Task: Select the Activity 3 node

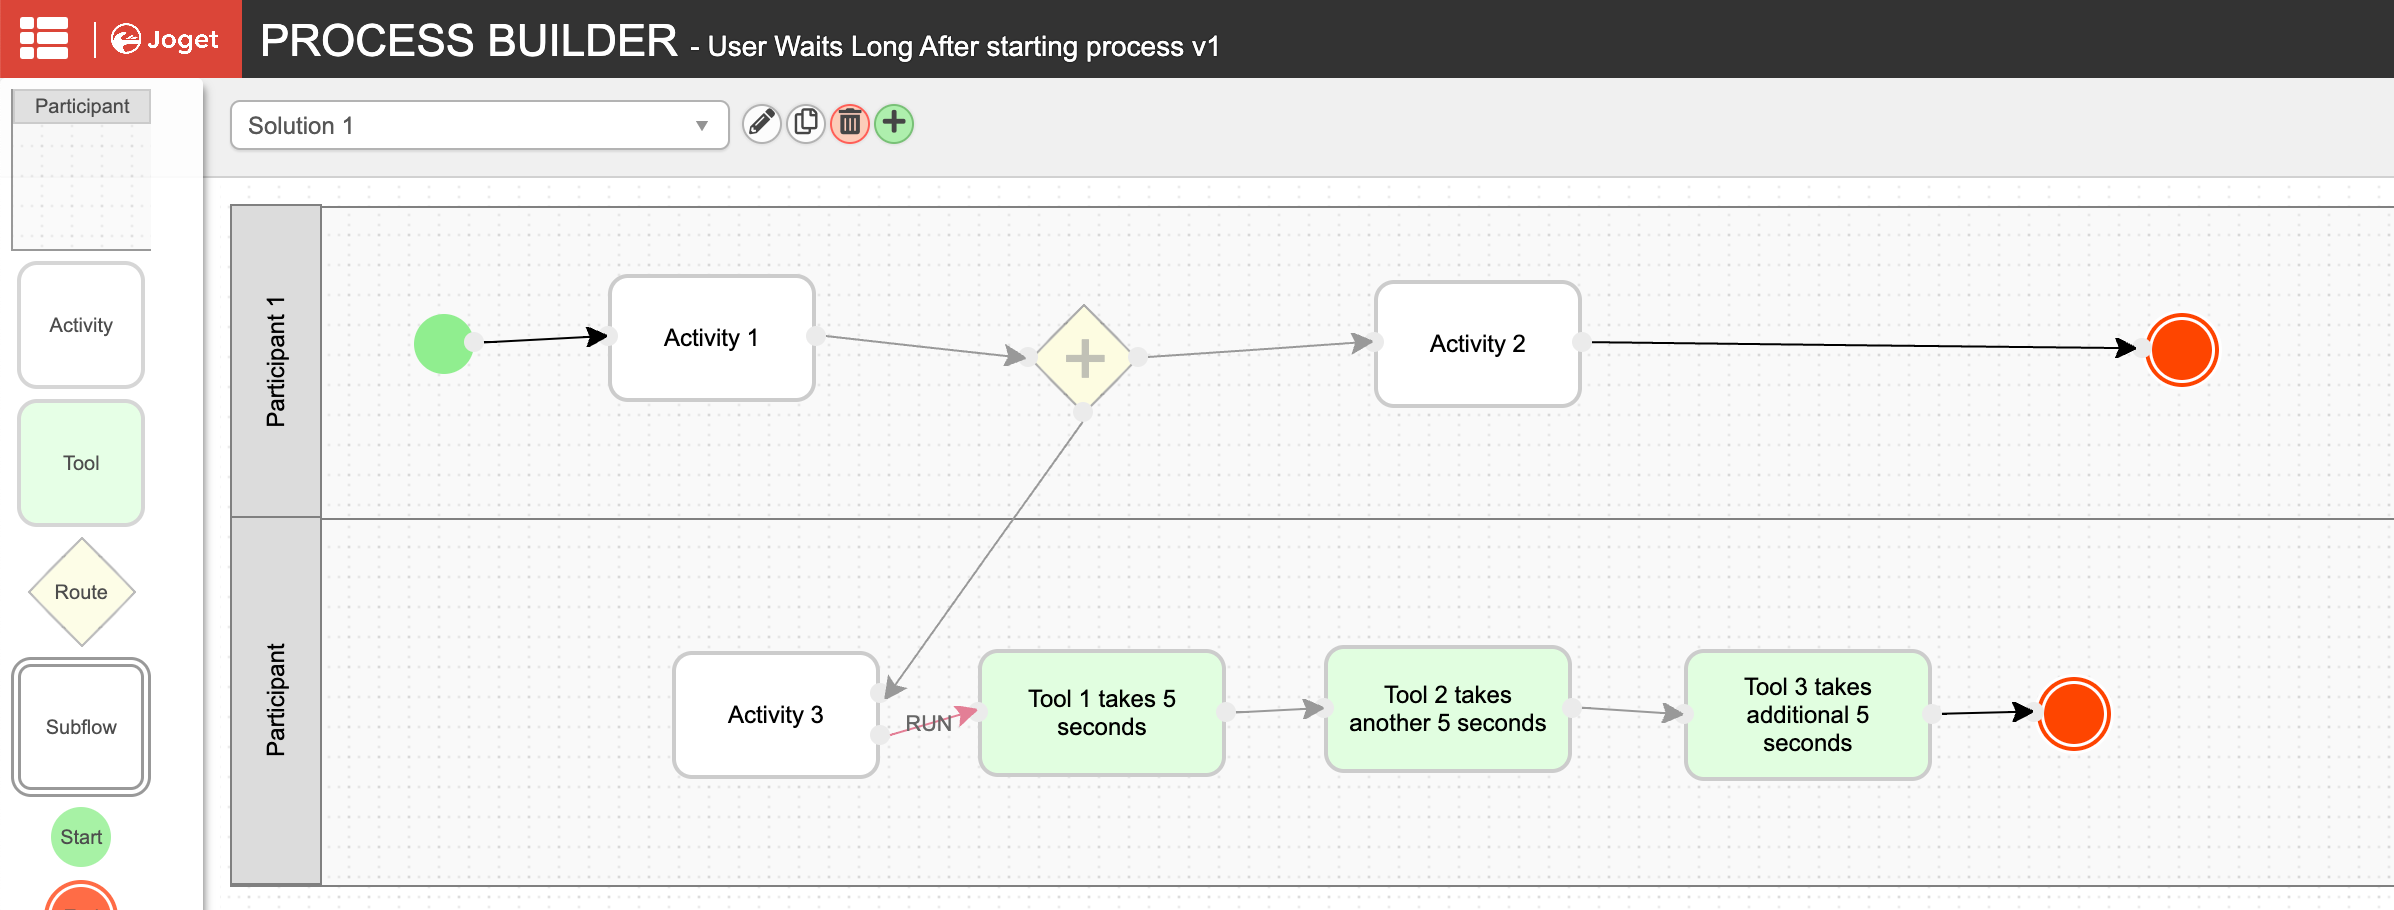Action: tap(775, 715)
